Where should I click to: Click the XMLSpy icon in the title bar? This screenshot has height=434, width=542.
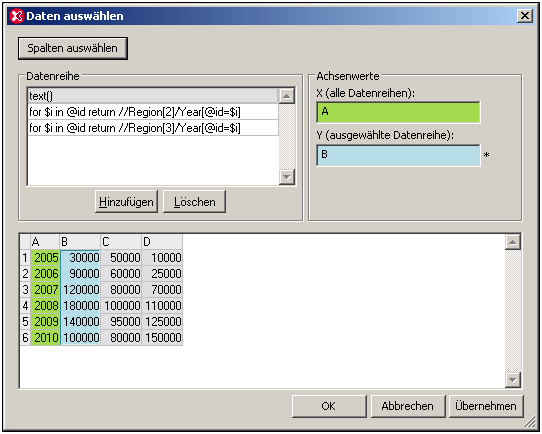point(17,16)
